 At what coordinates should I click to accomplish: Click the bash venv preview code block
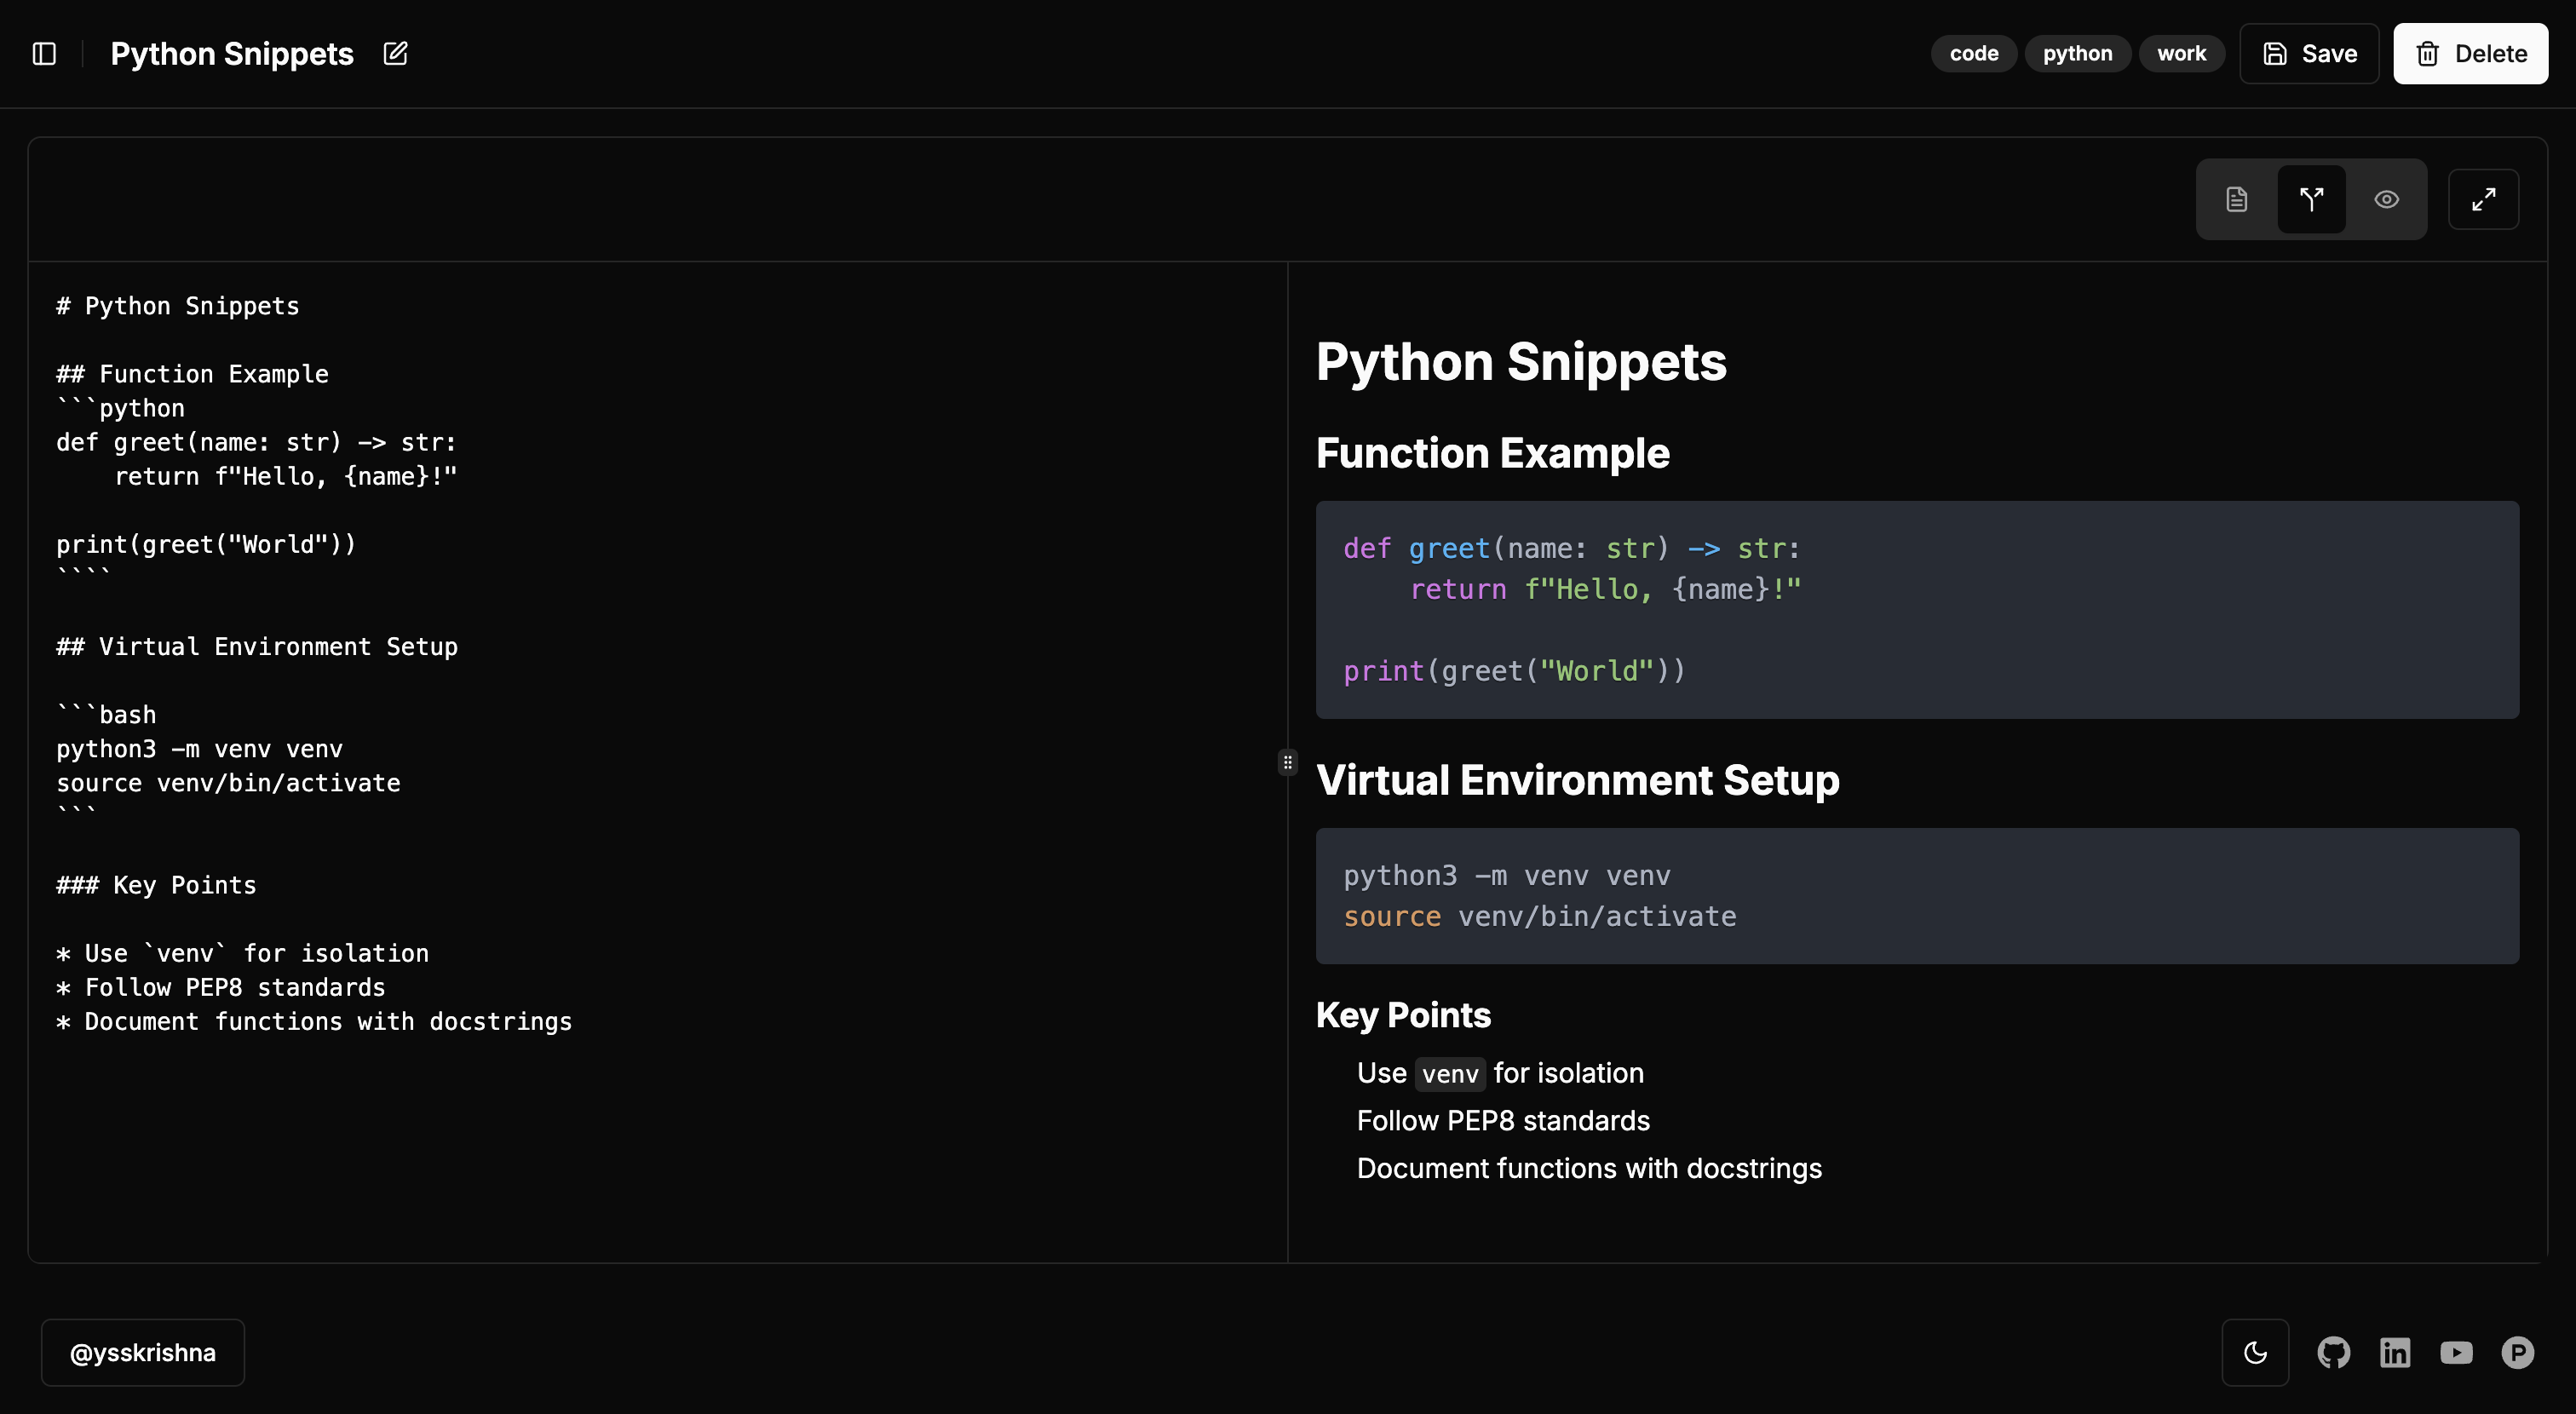pos(1917,896)
